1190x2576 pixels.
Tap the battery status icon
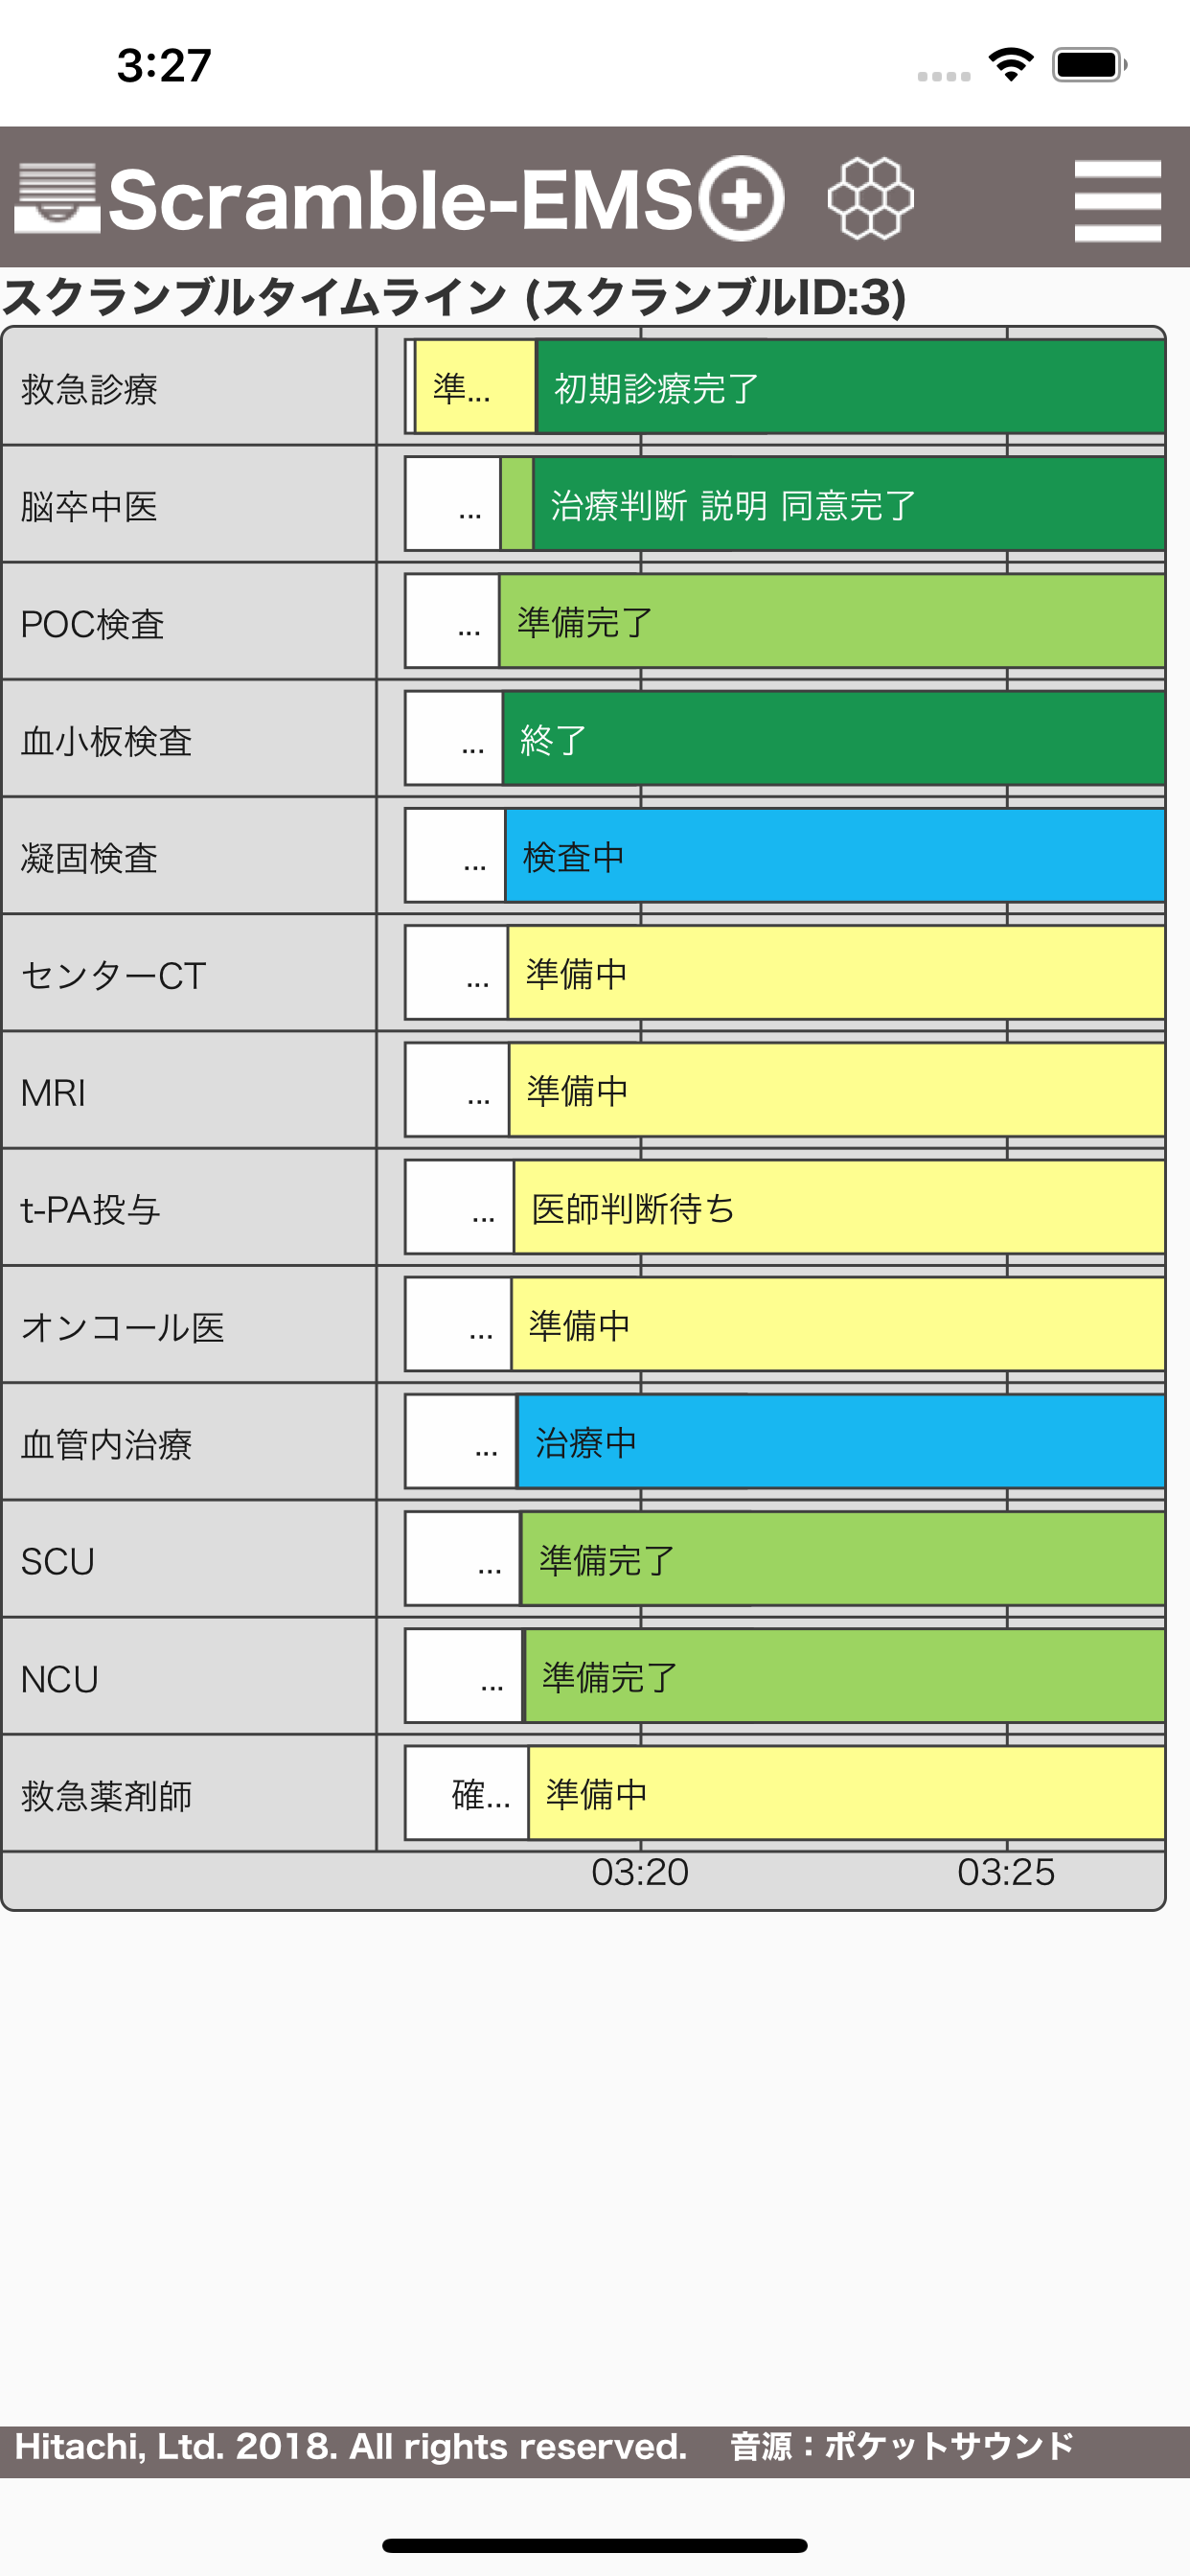click(x=1089, y=65)
